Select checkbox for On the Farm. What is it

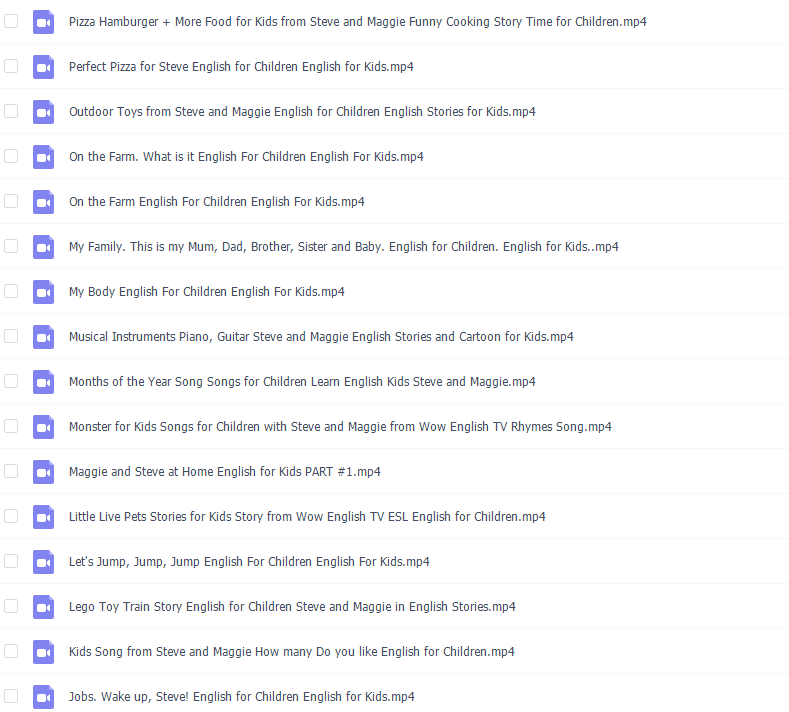pyautogui.click(x=11, y=156)
